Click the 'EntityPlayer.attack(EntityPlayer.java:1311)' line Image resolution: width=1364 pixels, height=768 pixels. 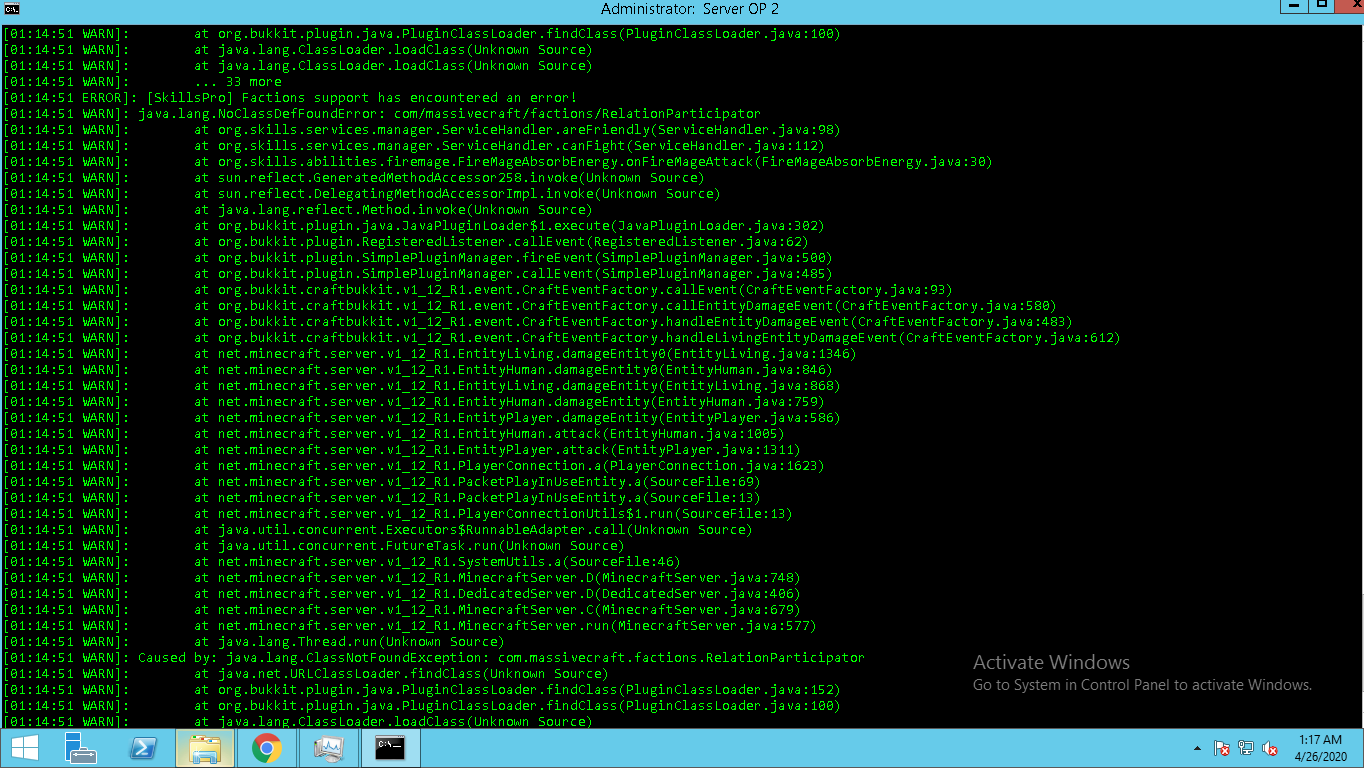(401, 450)
